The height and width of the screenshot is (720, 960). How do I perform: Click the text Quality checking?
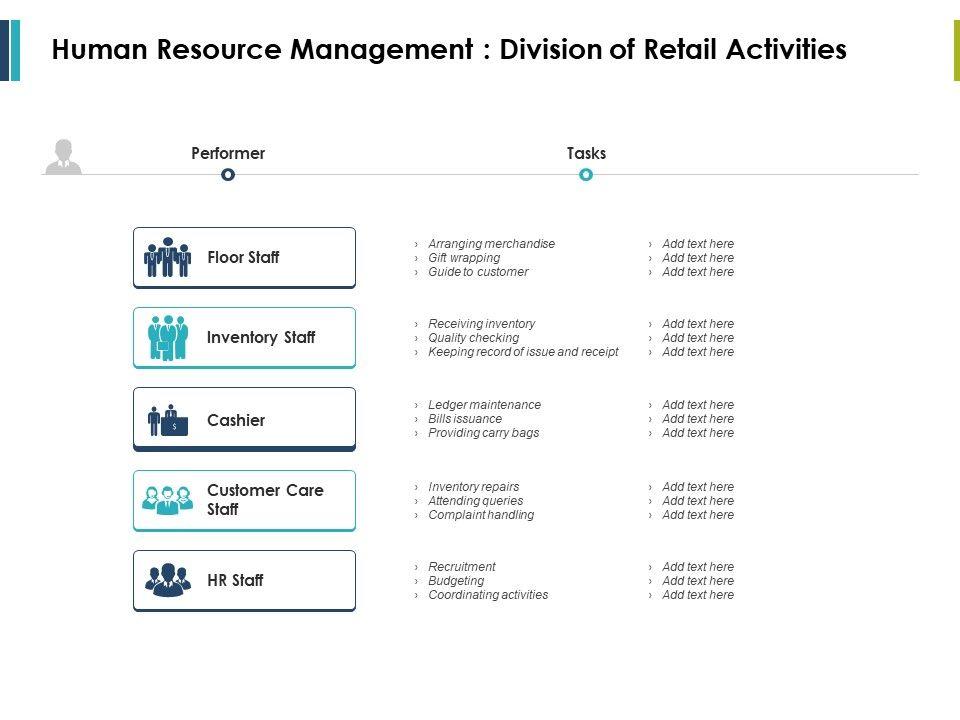[x=473, y=338]
